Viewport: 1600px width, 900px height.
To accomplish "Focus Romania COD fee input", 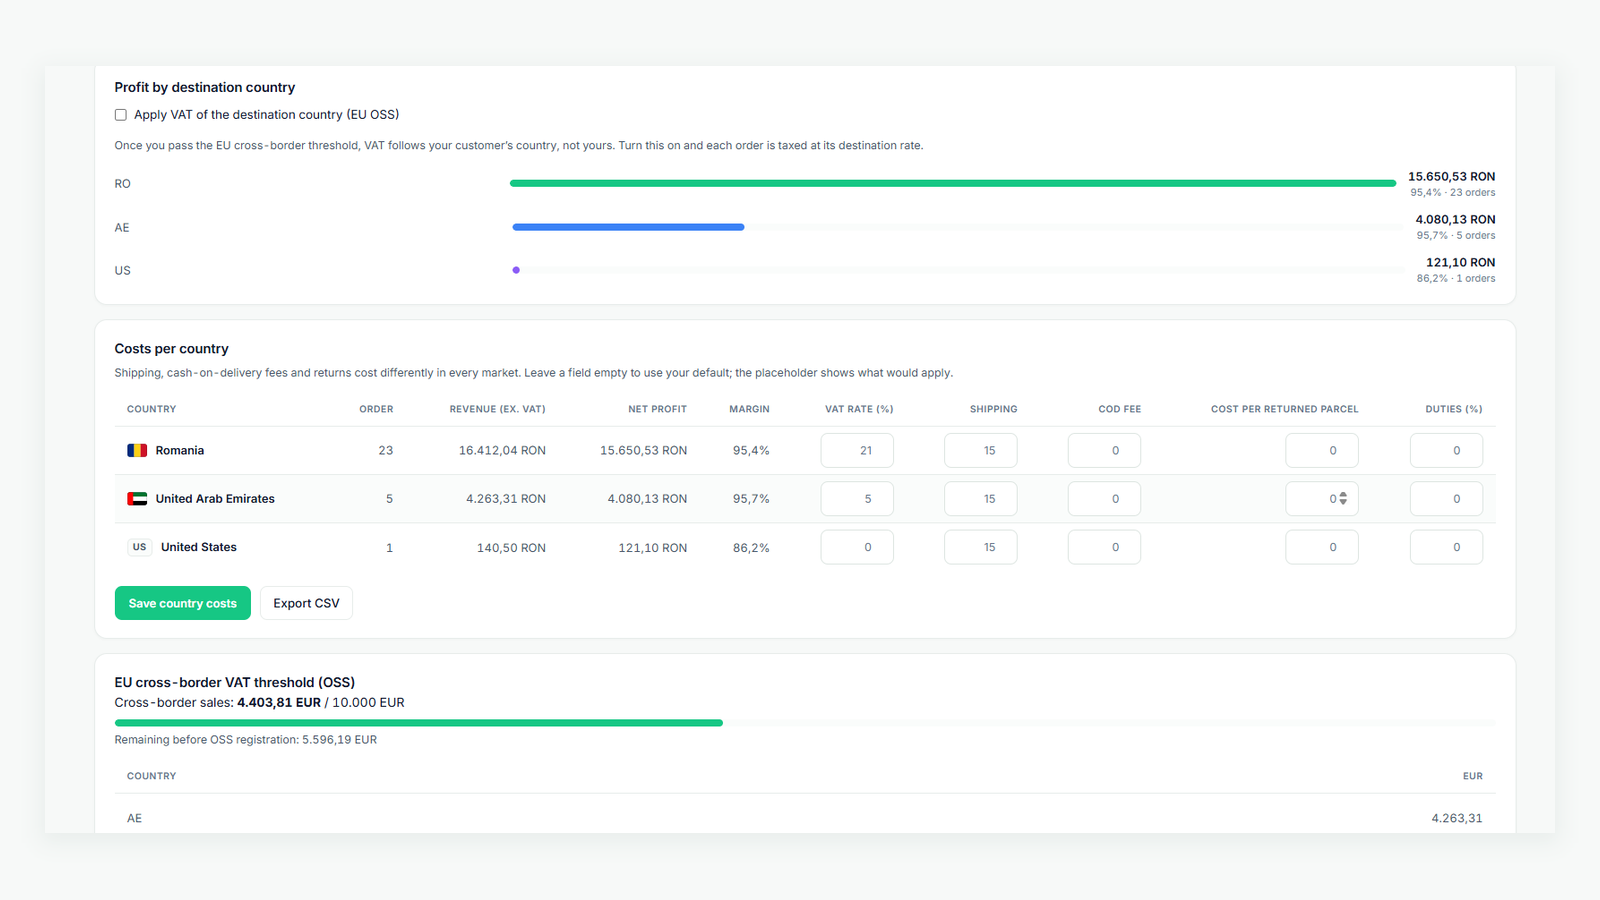I will [1104, 451].
